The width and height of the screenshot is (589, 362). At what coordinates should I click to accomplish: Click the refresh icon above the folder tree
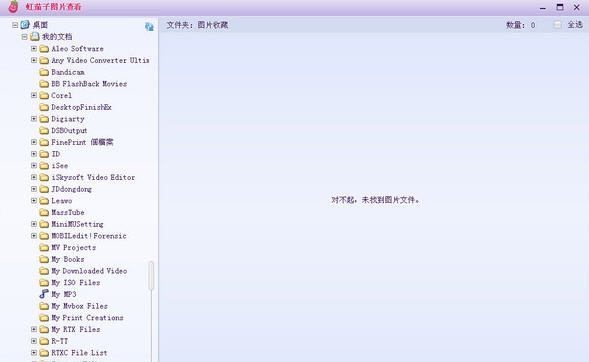click(149, 26)
